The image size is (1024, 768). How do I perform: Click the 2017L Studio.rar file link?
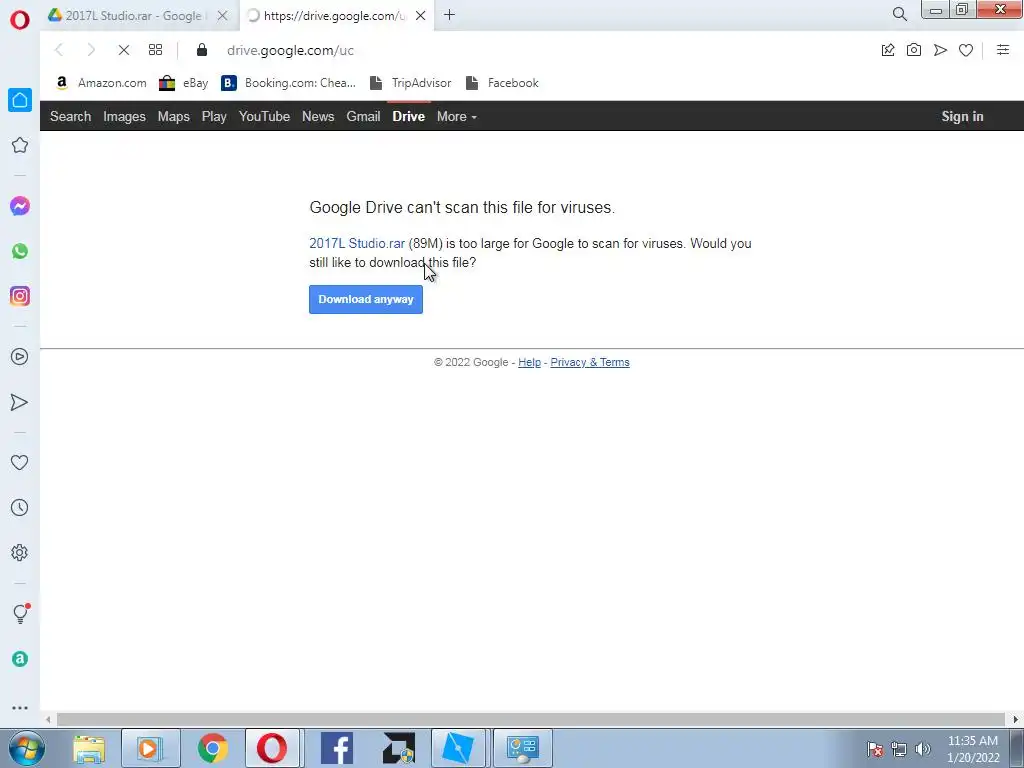(x=357, y=244)
